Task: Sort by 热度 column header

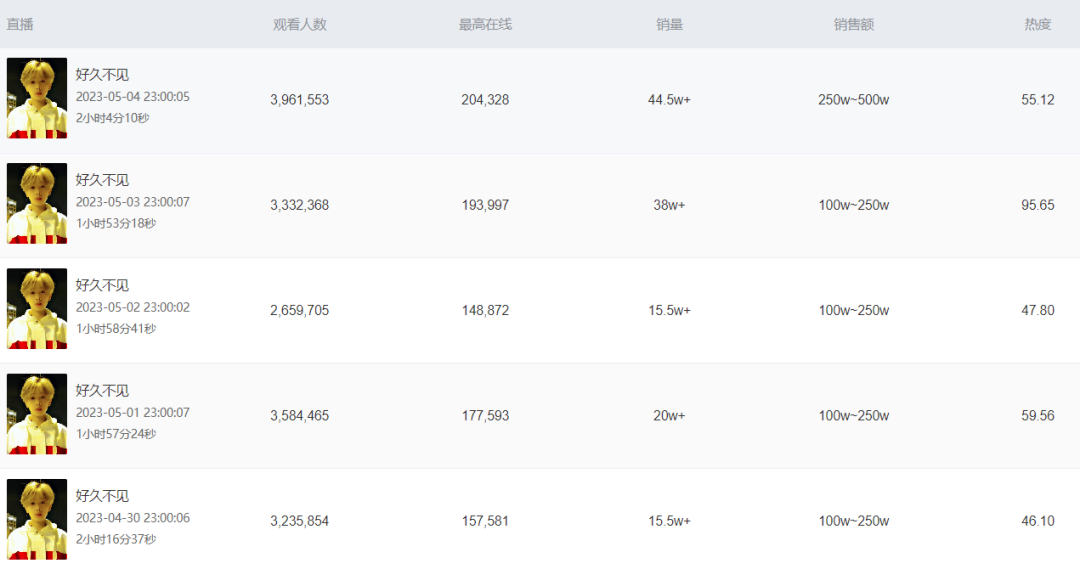Action: tap(1037, 24)
